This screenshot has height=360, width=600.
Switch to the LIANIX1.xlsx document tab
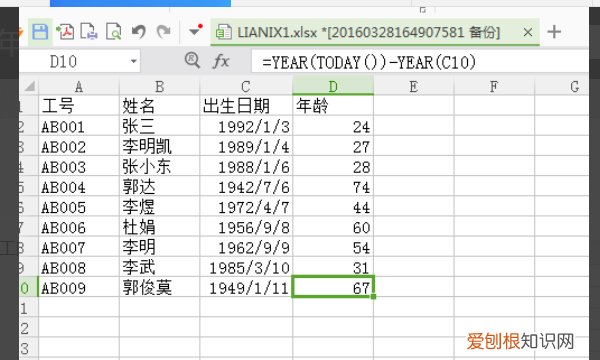click(x=375, y=32)
